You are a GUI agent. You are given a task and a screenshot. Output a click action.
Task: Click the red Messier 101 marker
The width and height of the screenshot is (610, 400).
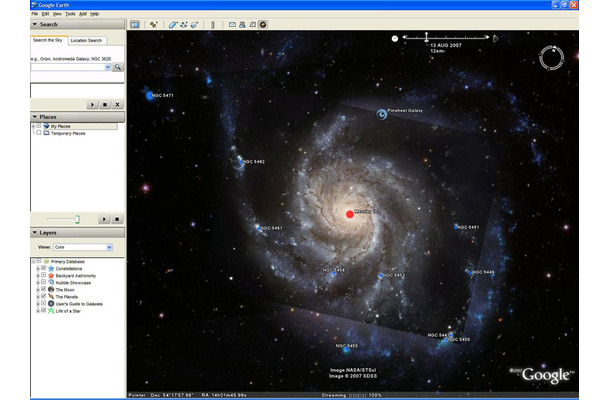pos(350,214)
